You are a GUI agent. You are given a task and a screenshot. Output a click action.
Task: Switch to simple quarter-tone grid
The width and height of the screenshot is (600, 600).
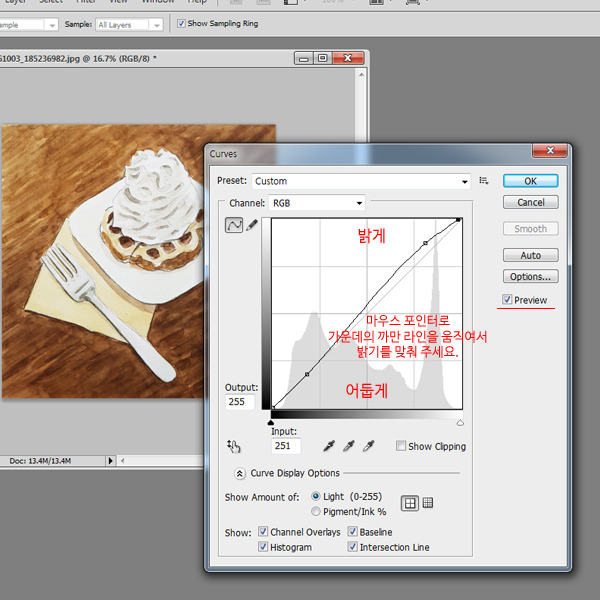[x=410, y=503]
